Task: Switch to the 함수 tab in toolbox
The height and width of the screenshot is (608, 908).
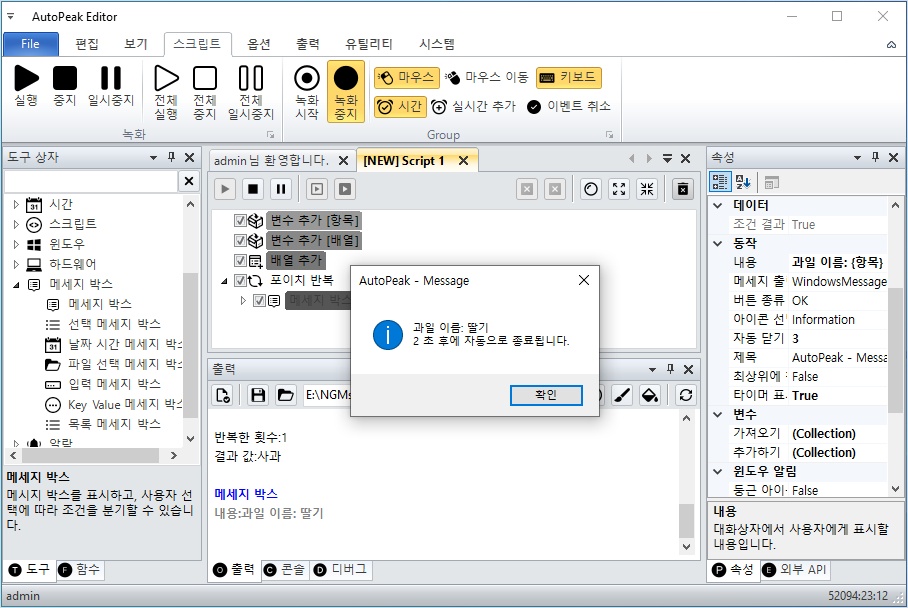Action: point(79,570)
